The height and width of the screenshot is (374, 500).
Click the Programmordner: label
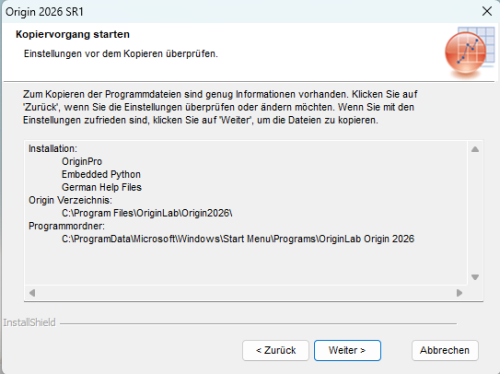click(x=66, y=226)
